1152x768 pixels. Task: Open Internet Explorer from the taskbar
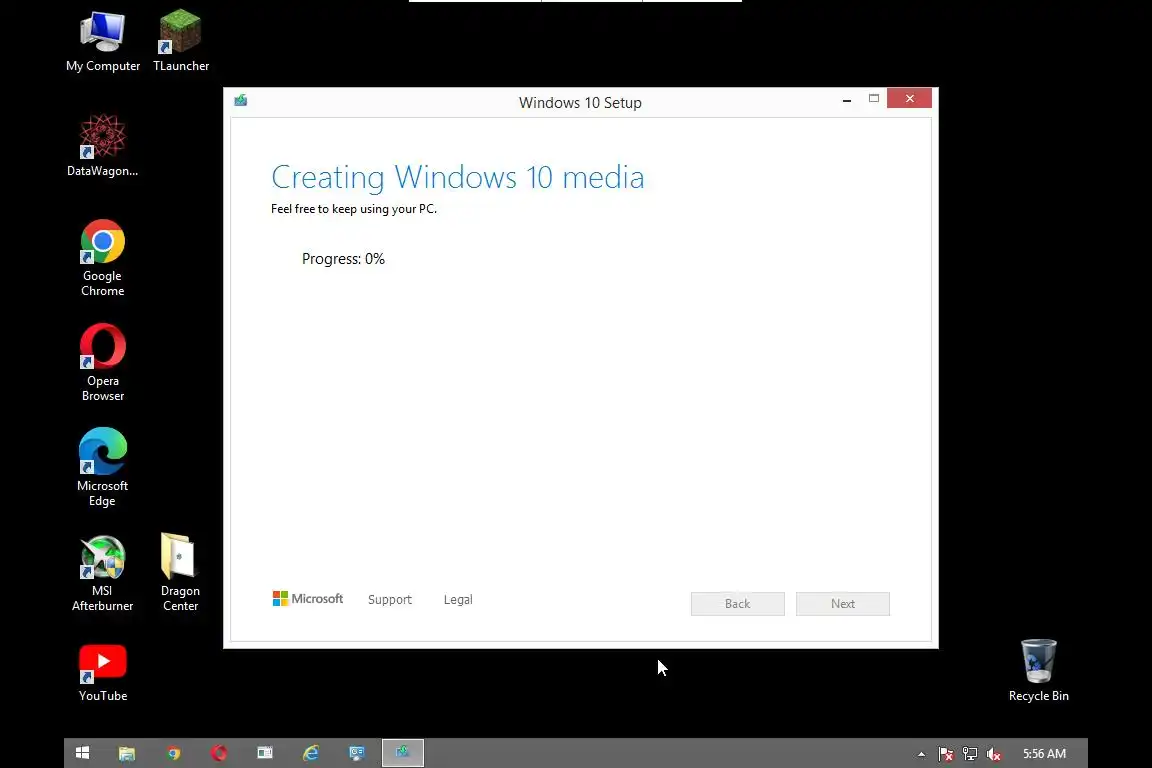coord(311,753)
